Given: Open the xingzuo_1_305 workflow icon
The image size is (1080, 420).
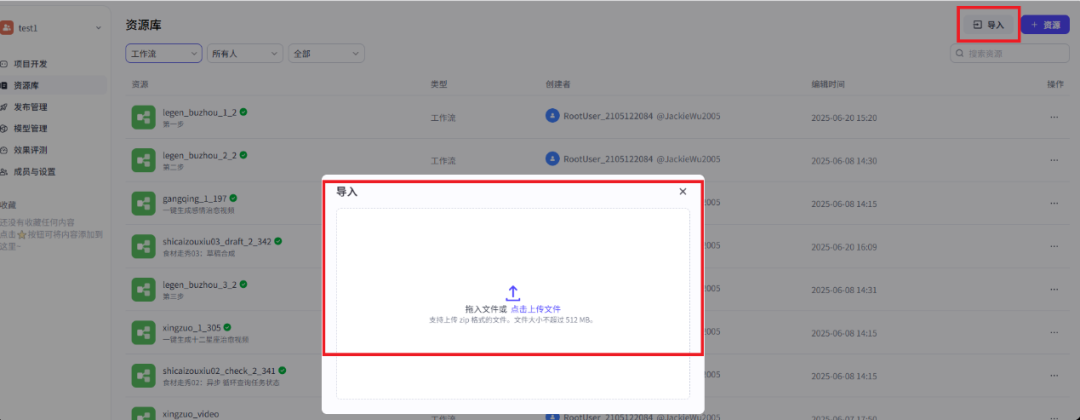Looking at the screenshot, I should tap(143, 333).
